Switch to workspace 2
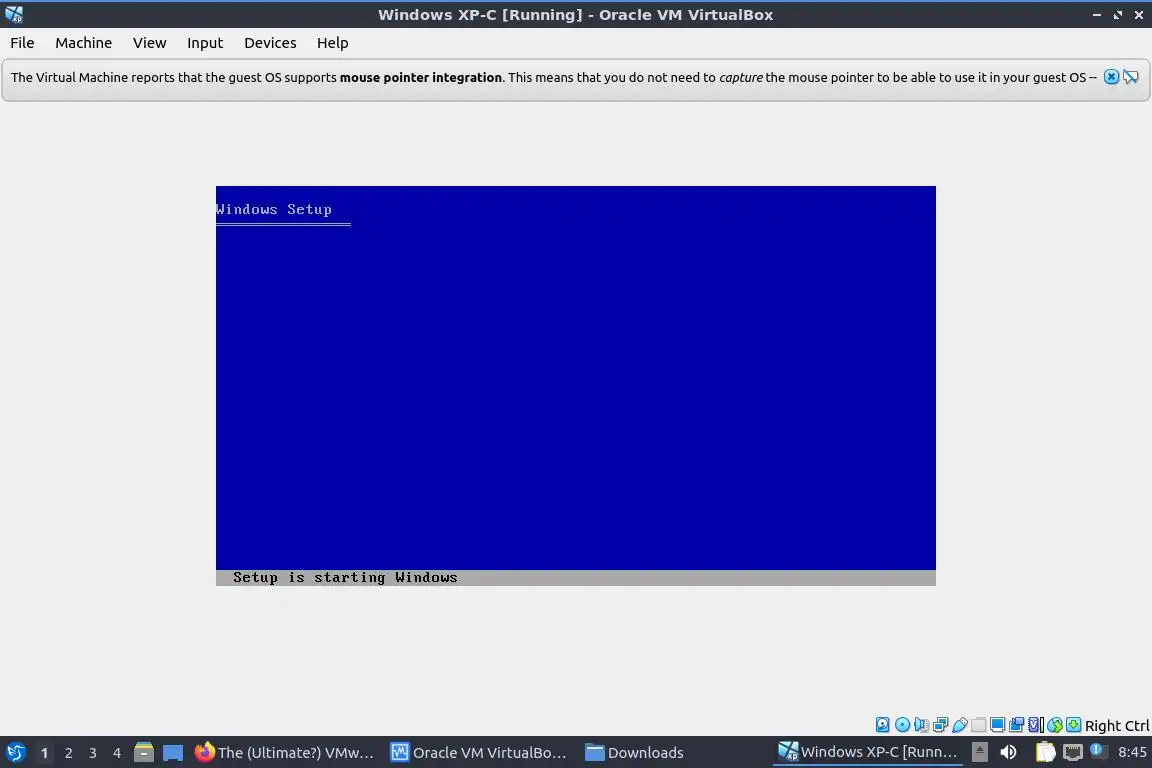The height and width of the screenshot is (768, 1152). [x=68, y=753]
